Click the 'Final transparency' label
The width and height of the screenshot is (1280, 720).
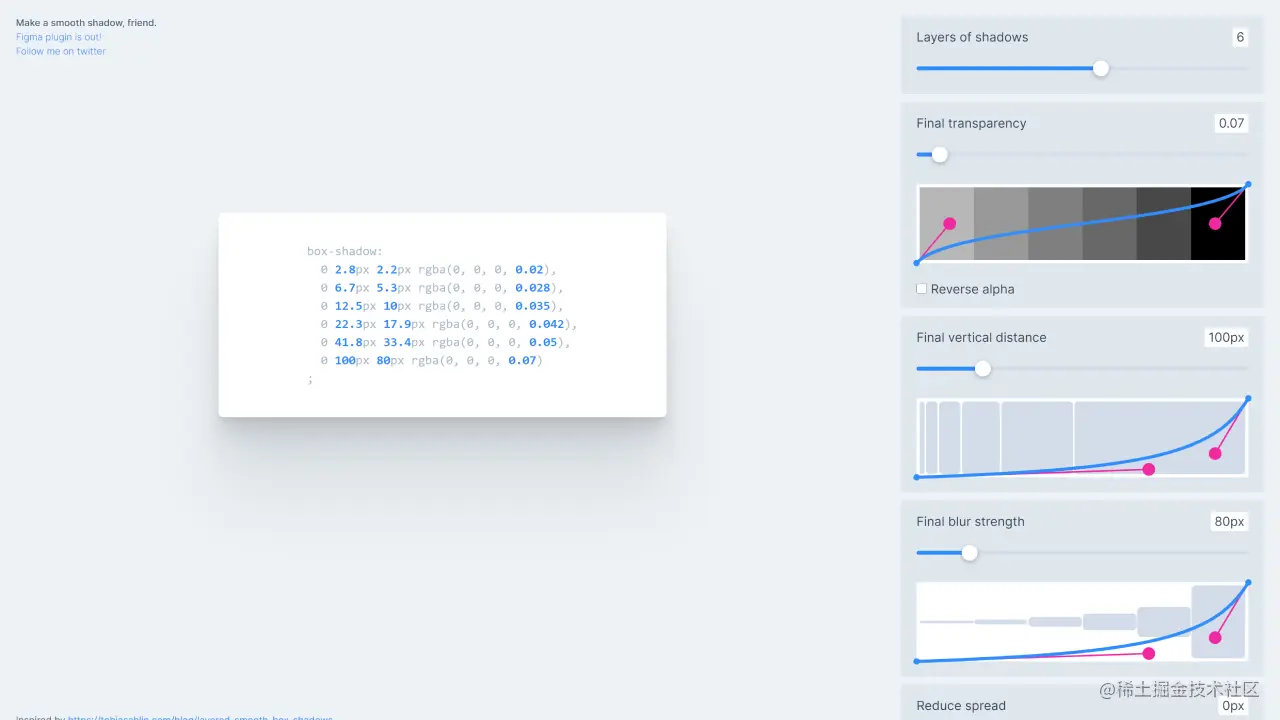coord(971,123)
